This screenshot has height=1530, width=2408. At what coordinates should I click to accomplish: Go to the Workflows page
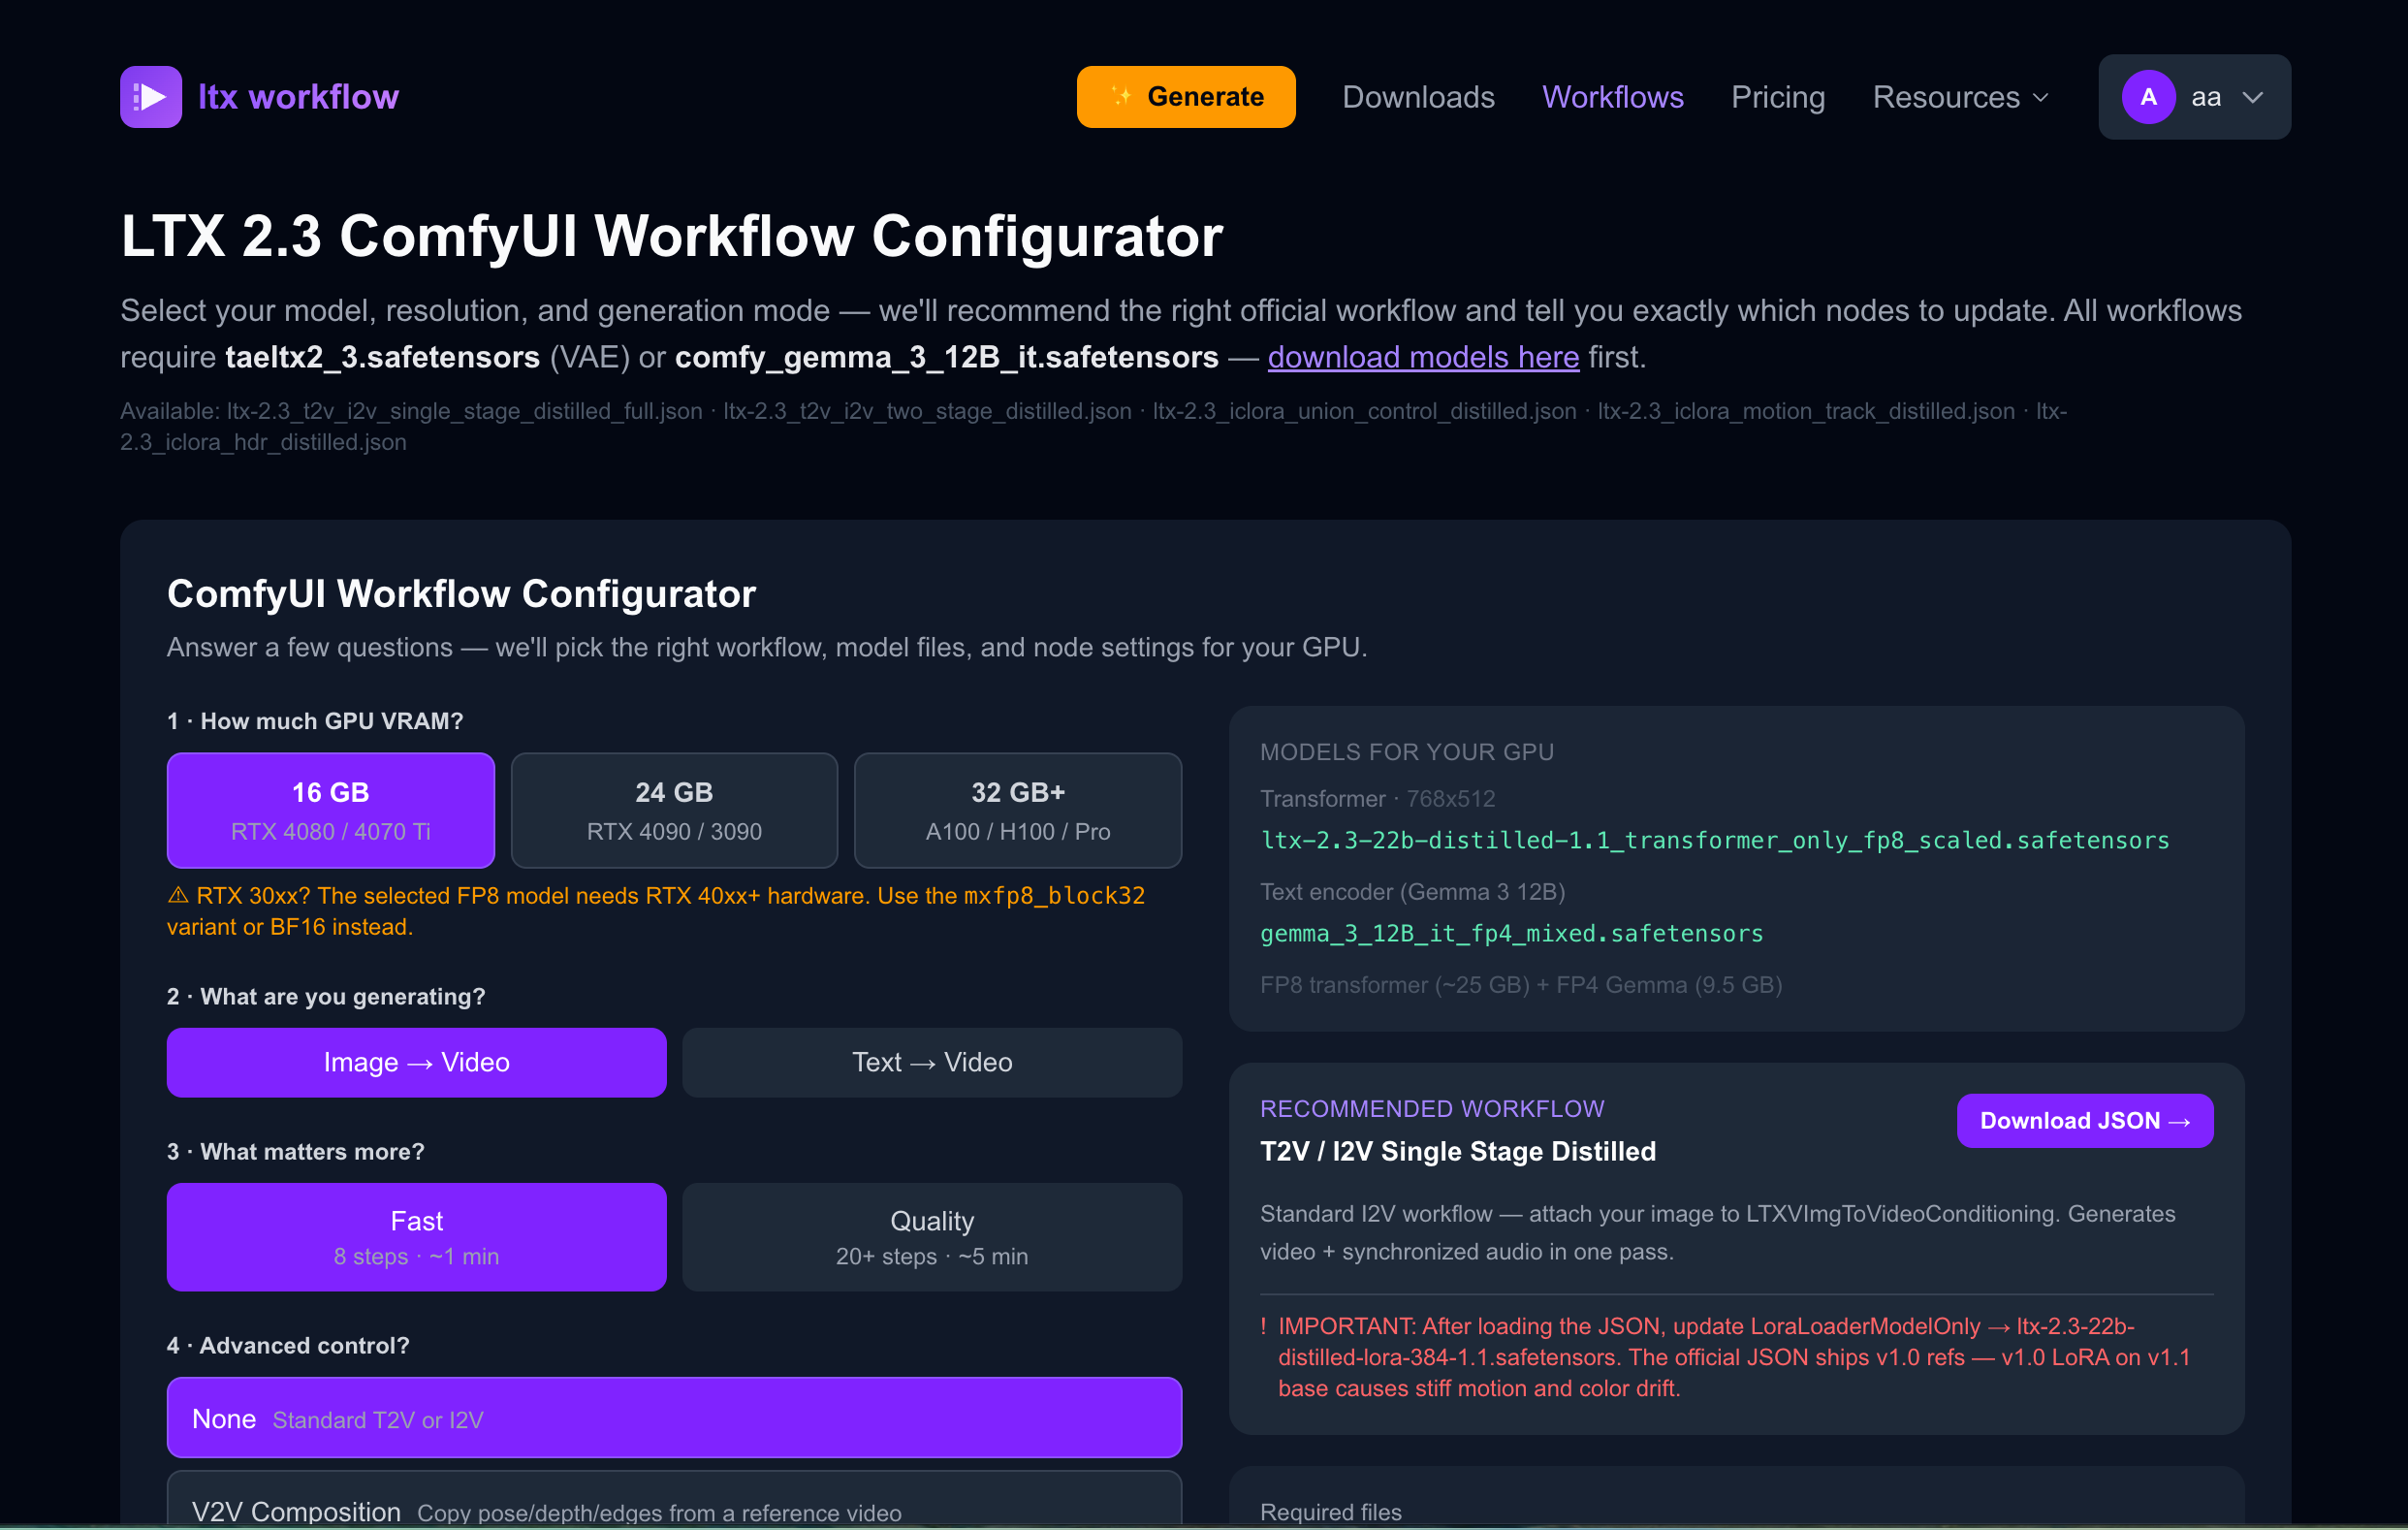(x=1613, y=97)
